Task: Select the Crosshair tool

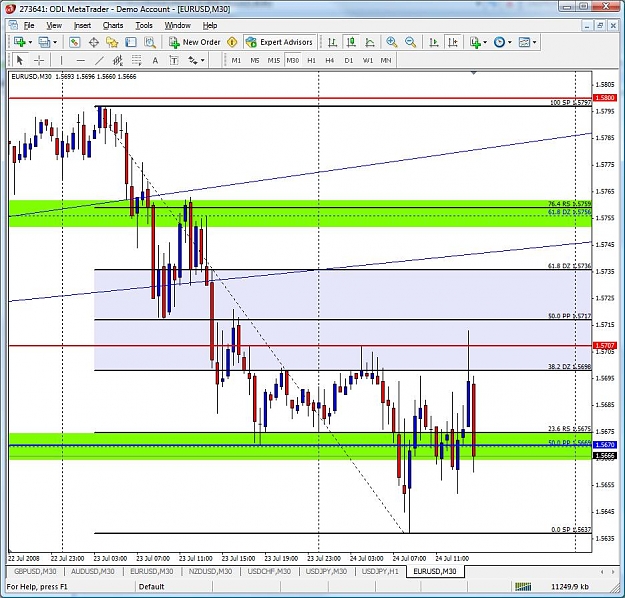Action: [x=39, y=60]
